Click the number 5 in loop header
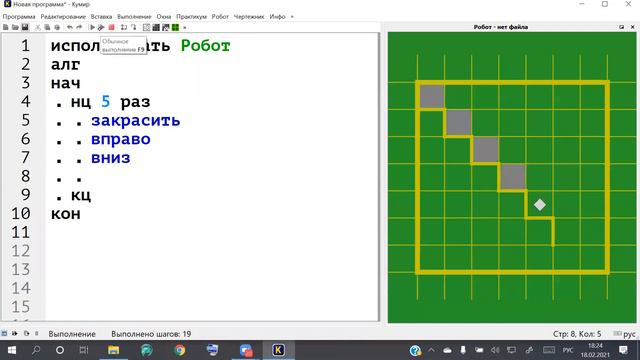 click(x=106, y=102)
